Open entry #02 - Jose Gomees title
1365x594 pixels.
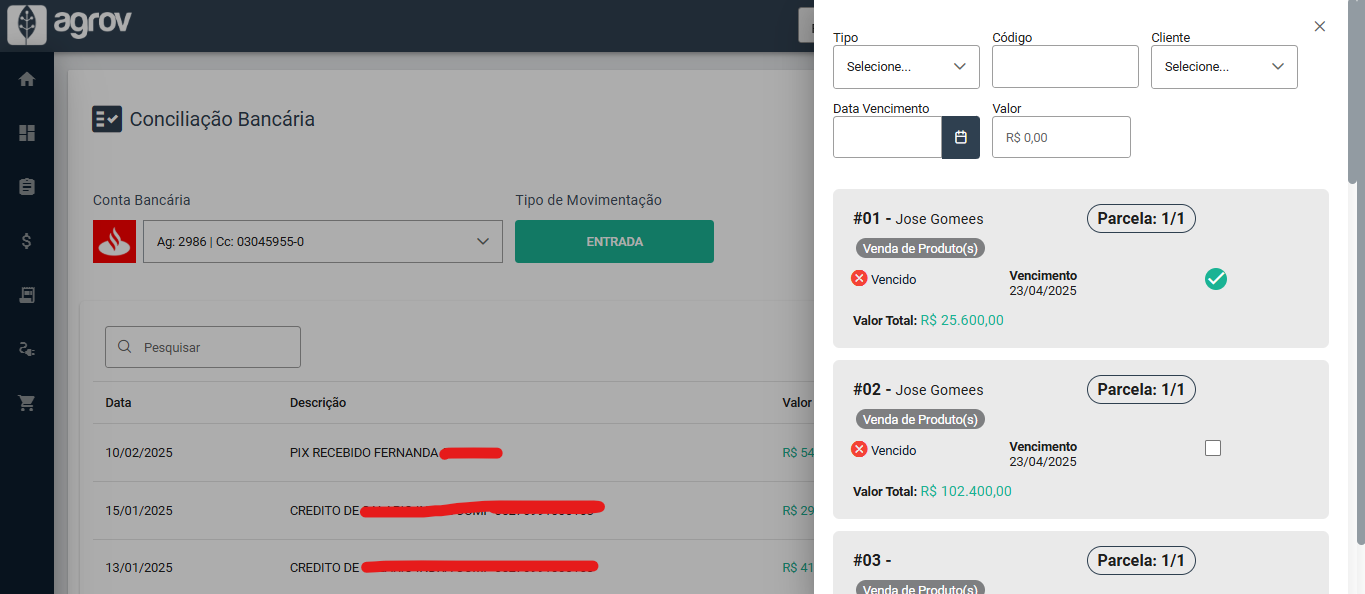click(x=918, y=390)
